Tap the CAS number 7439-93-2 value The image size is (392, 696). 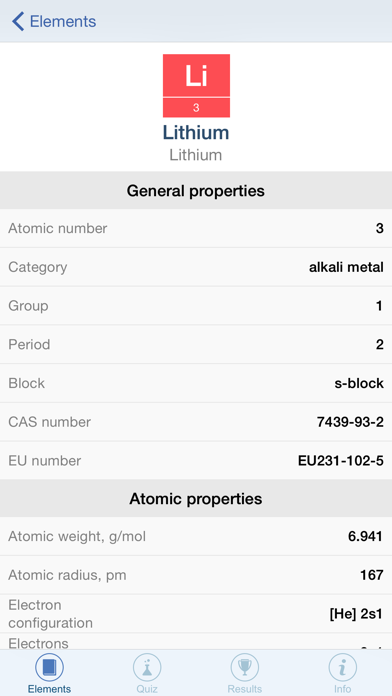click(350, 422)
